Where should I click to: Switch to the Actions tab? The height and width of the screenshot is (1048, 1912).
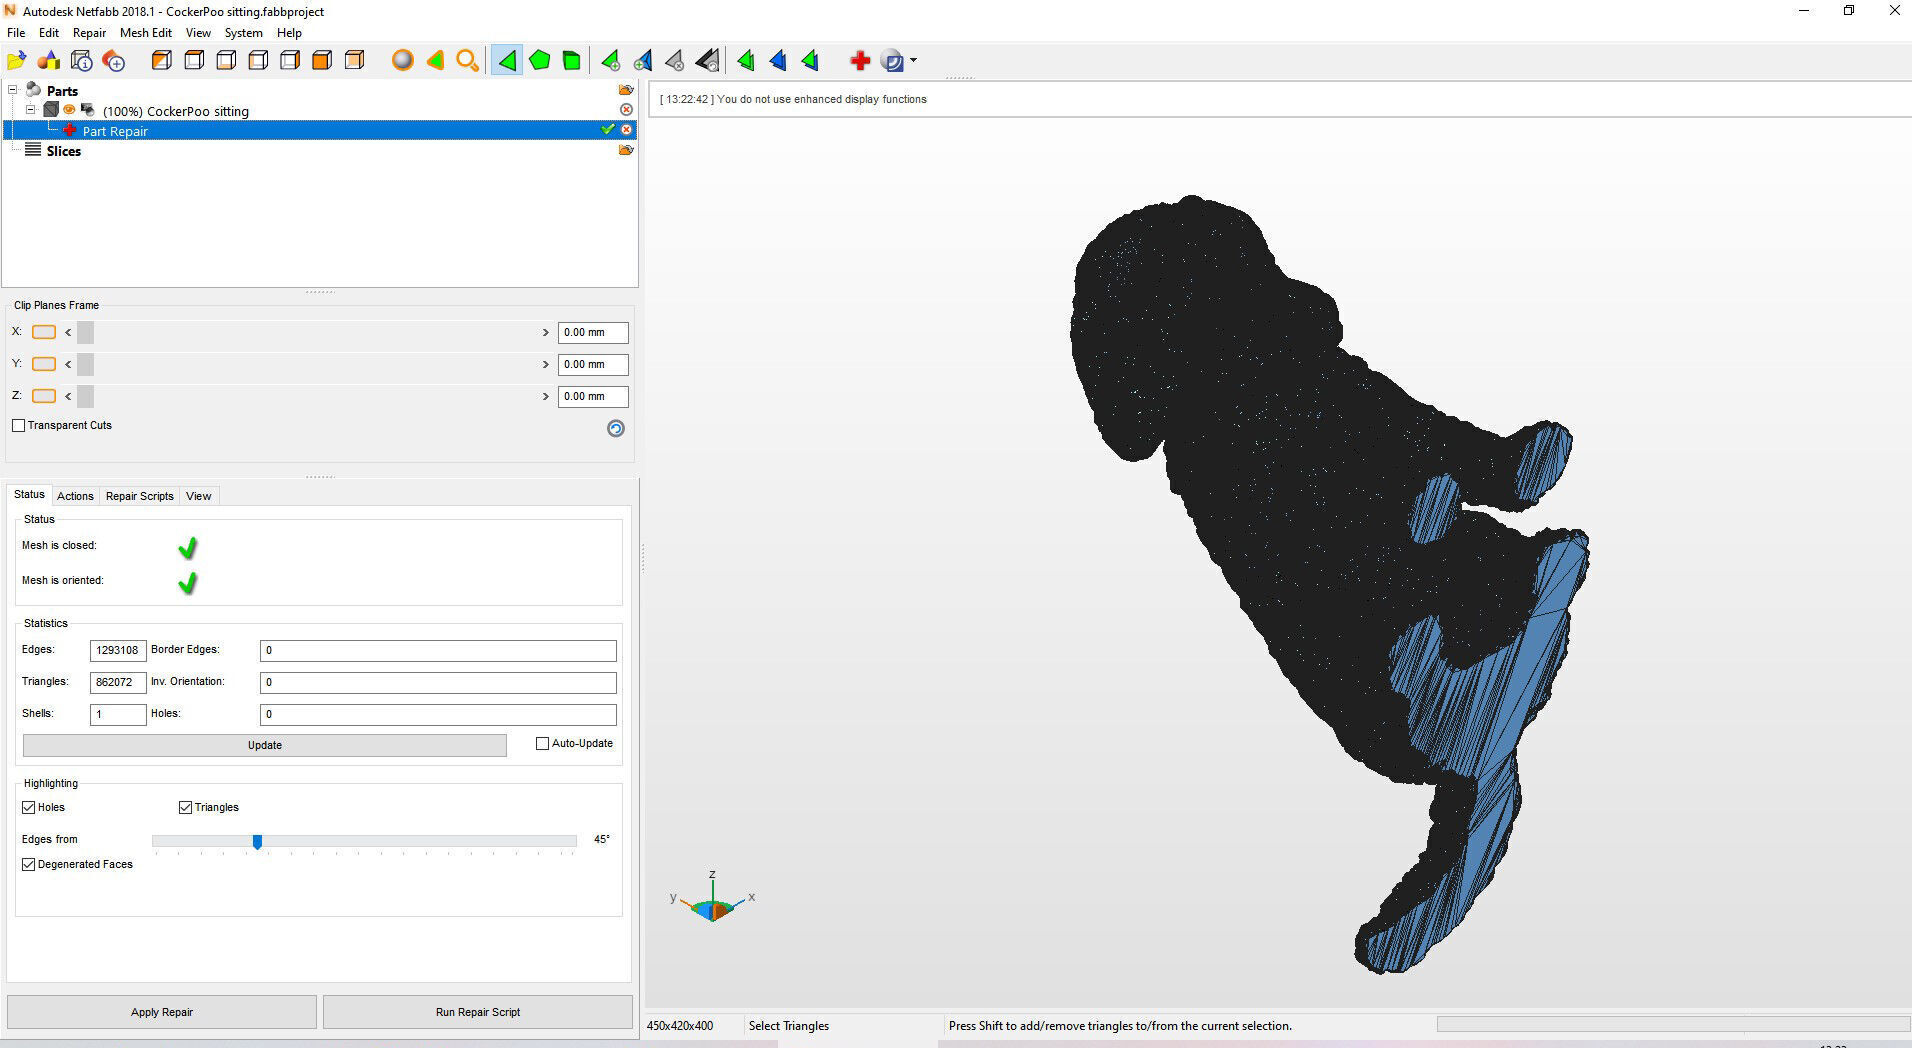[75, 496]
